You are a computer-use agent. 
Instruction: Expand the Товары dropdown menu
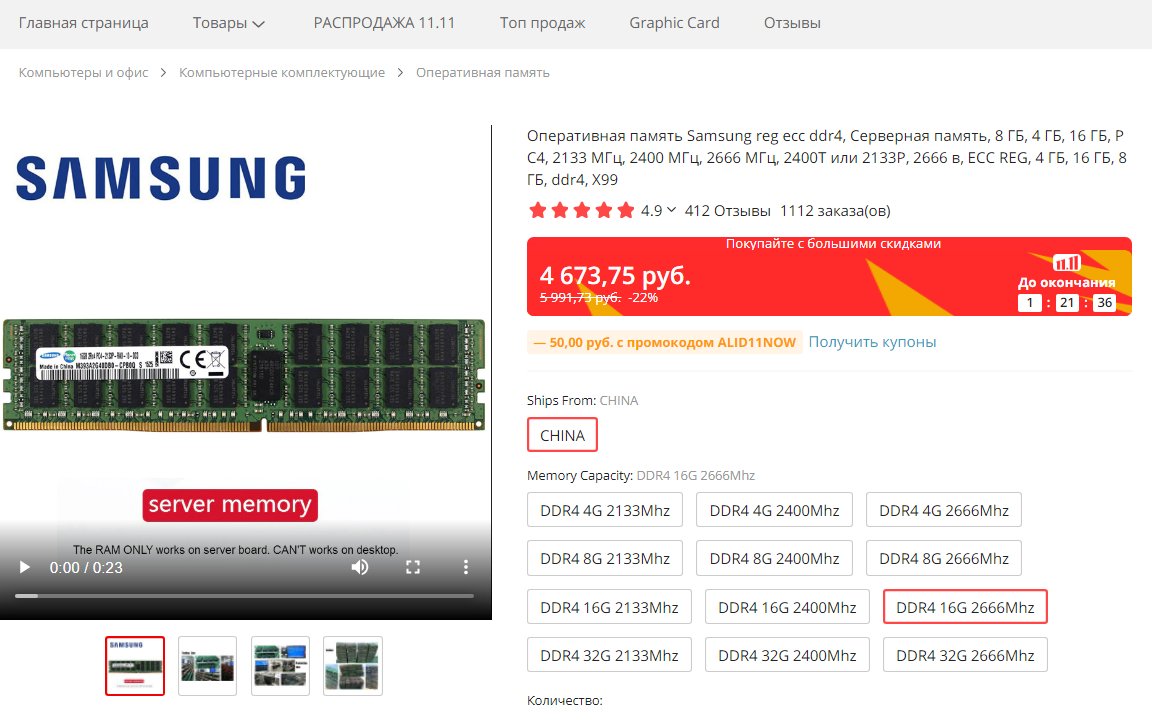(228, 23)
